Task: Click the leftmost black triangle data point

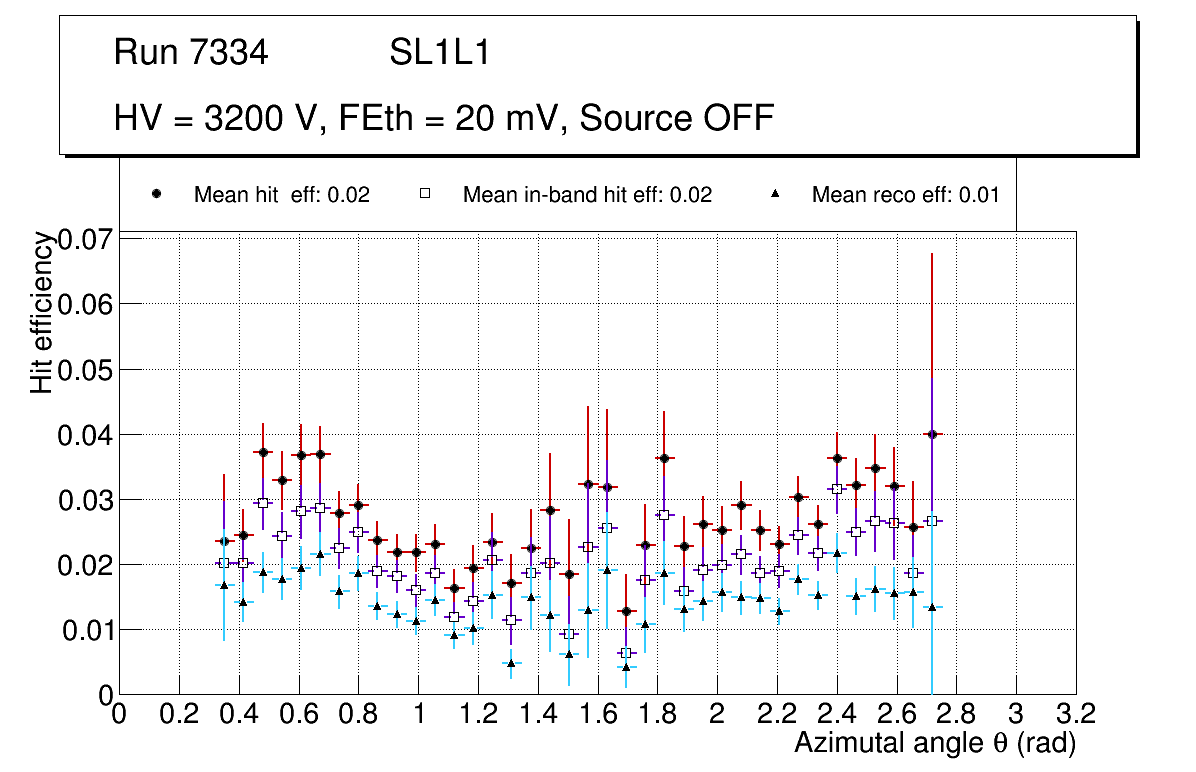Action: tap(224, 585)
